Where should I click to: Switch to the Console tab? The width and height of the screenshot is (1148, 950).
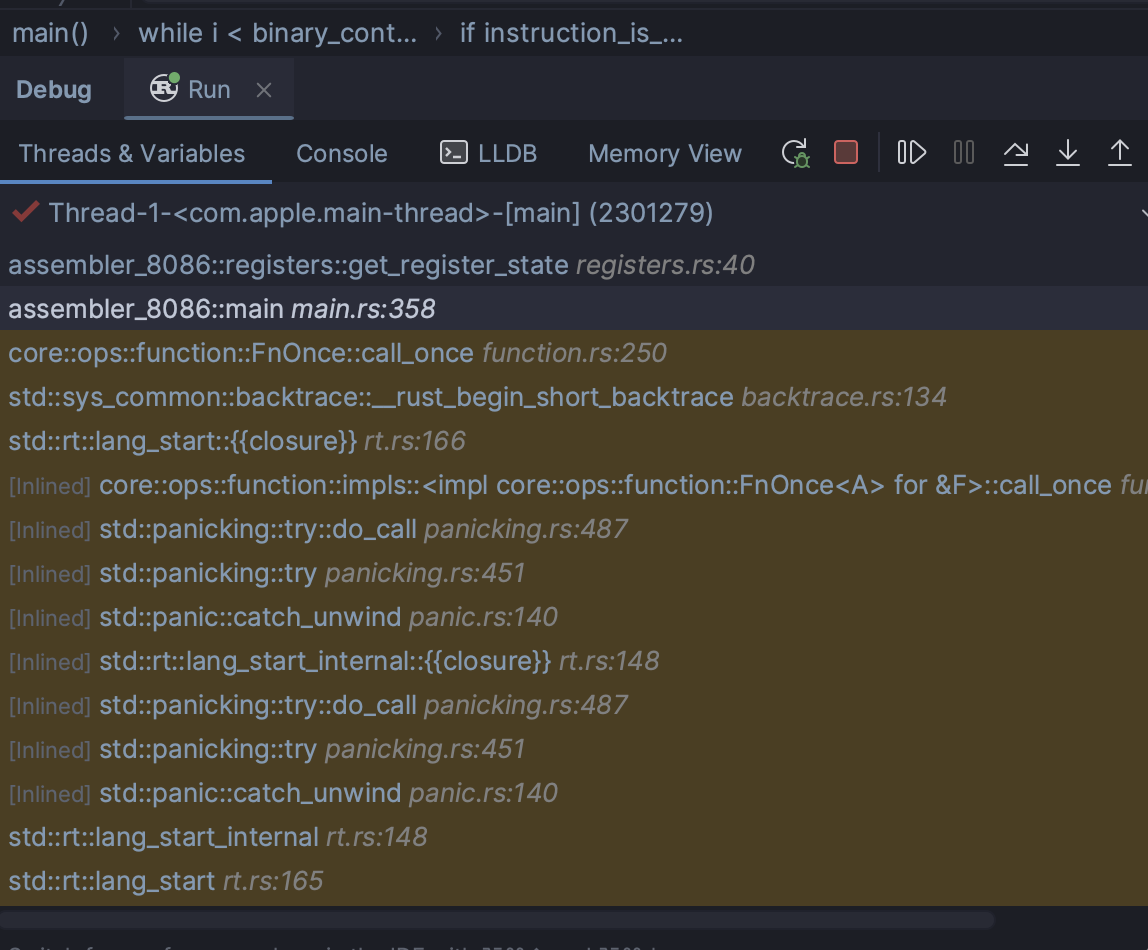click(x=342, y=154)
